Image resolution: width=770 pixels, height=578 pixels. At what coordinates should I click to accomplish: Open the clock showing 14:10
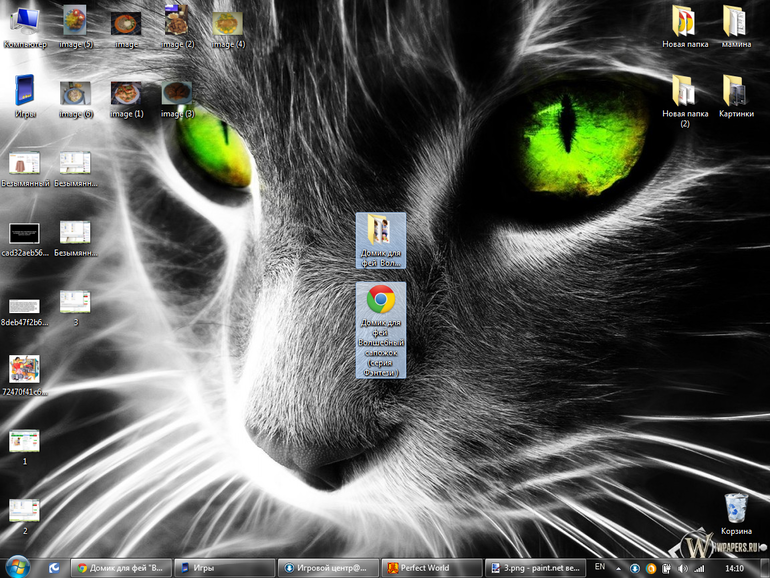(x=734, y=568)
